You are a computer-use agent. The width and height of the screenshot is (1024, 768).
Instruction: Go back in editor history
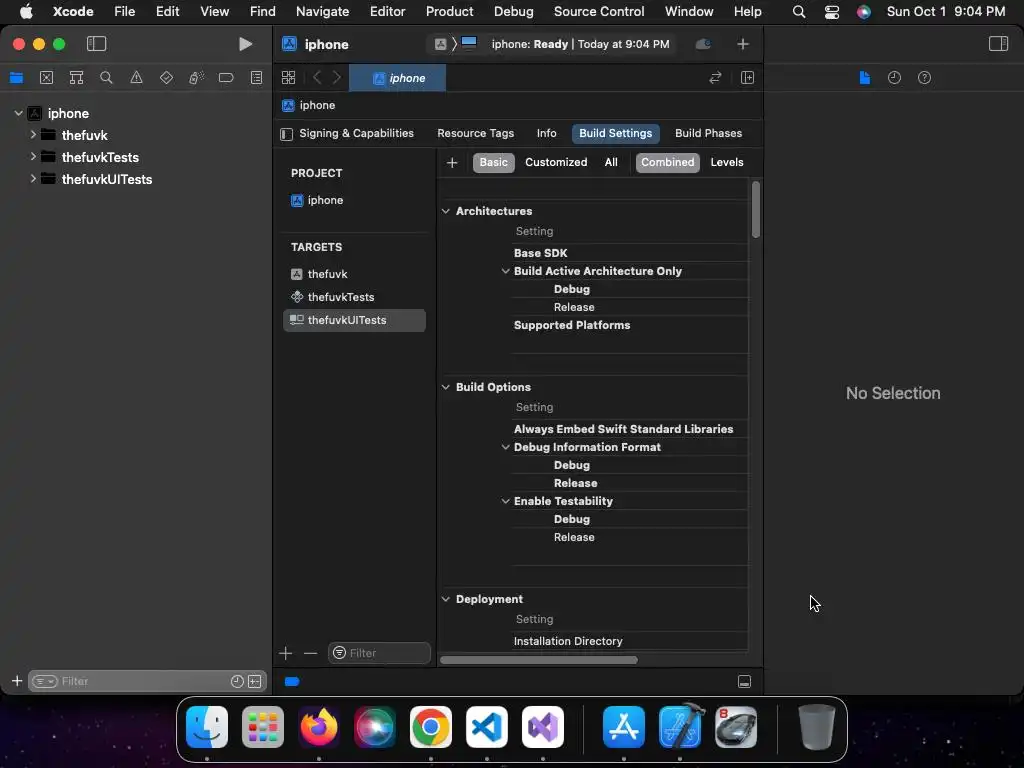[x=317, y=78]
